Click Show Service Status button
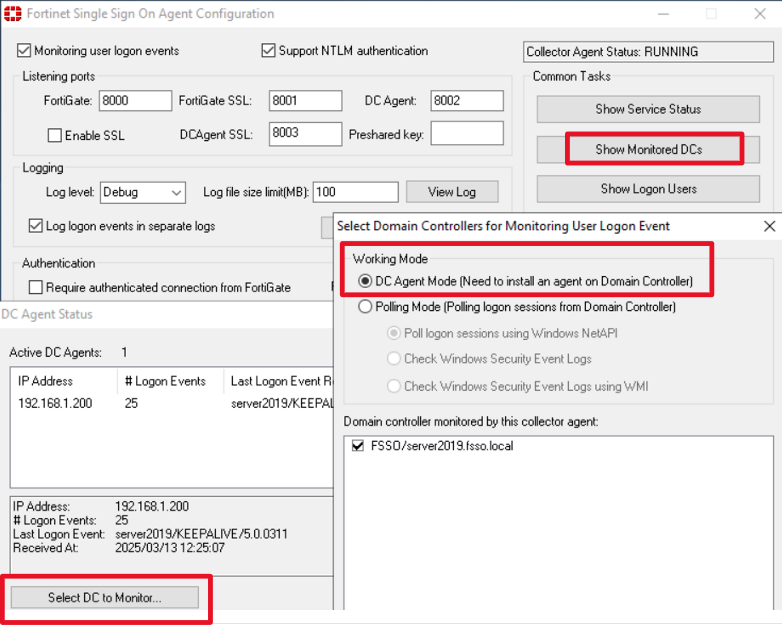Viewport: 782px width, 633px height. click(x=648, y=109)
